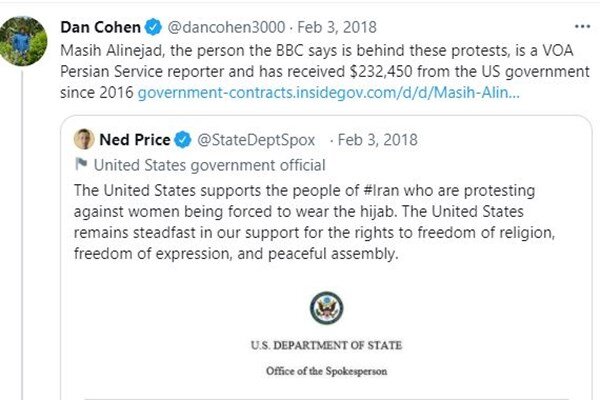
Task: Open Dan Cohen's profile avatar
Action: [24, 39]
